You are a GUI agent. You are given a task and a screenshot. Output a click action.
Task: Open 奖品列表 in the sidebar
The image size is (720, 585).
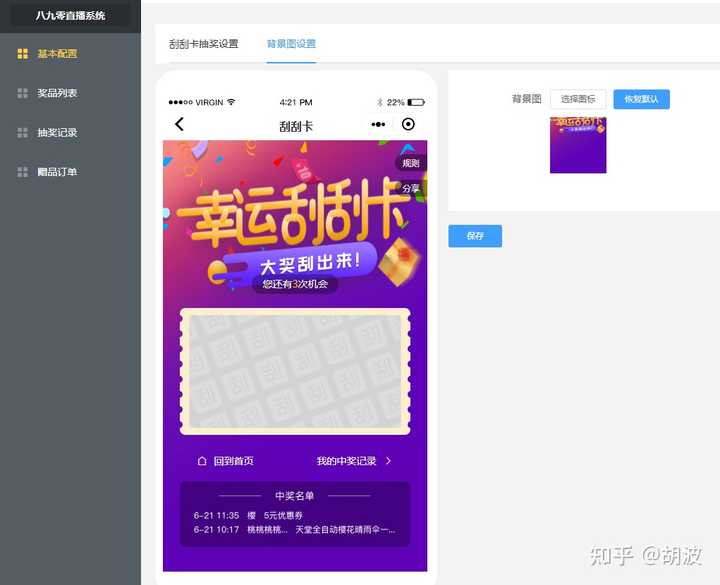click(x=57, y=93)
